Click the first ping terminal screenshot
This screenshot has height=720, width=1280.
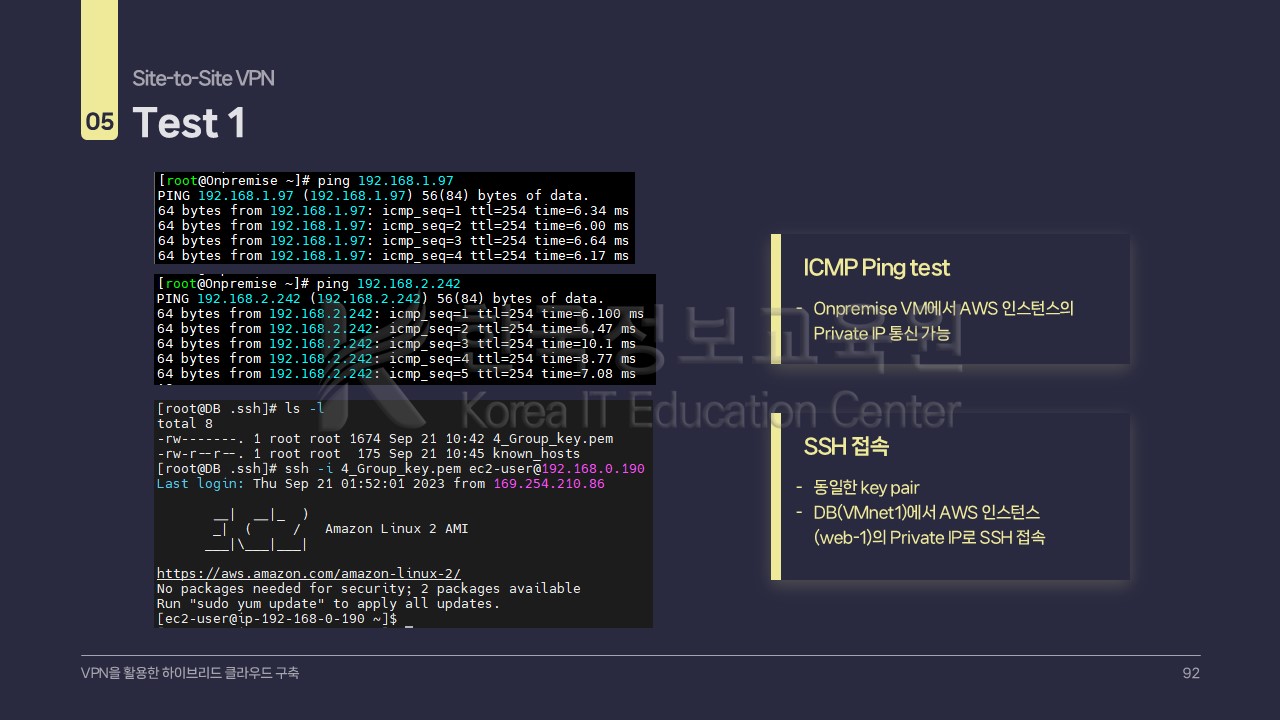pos(395,218)
